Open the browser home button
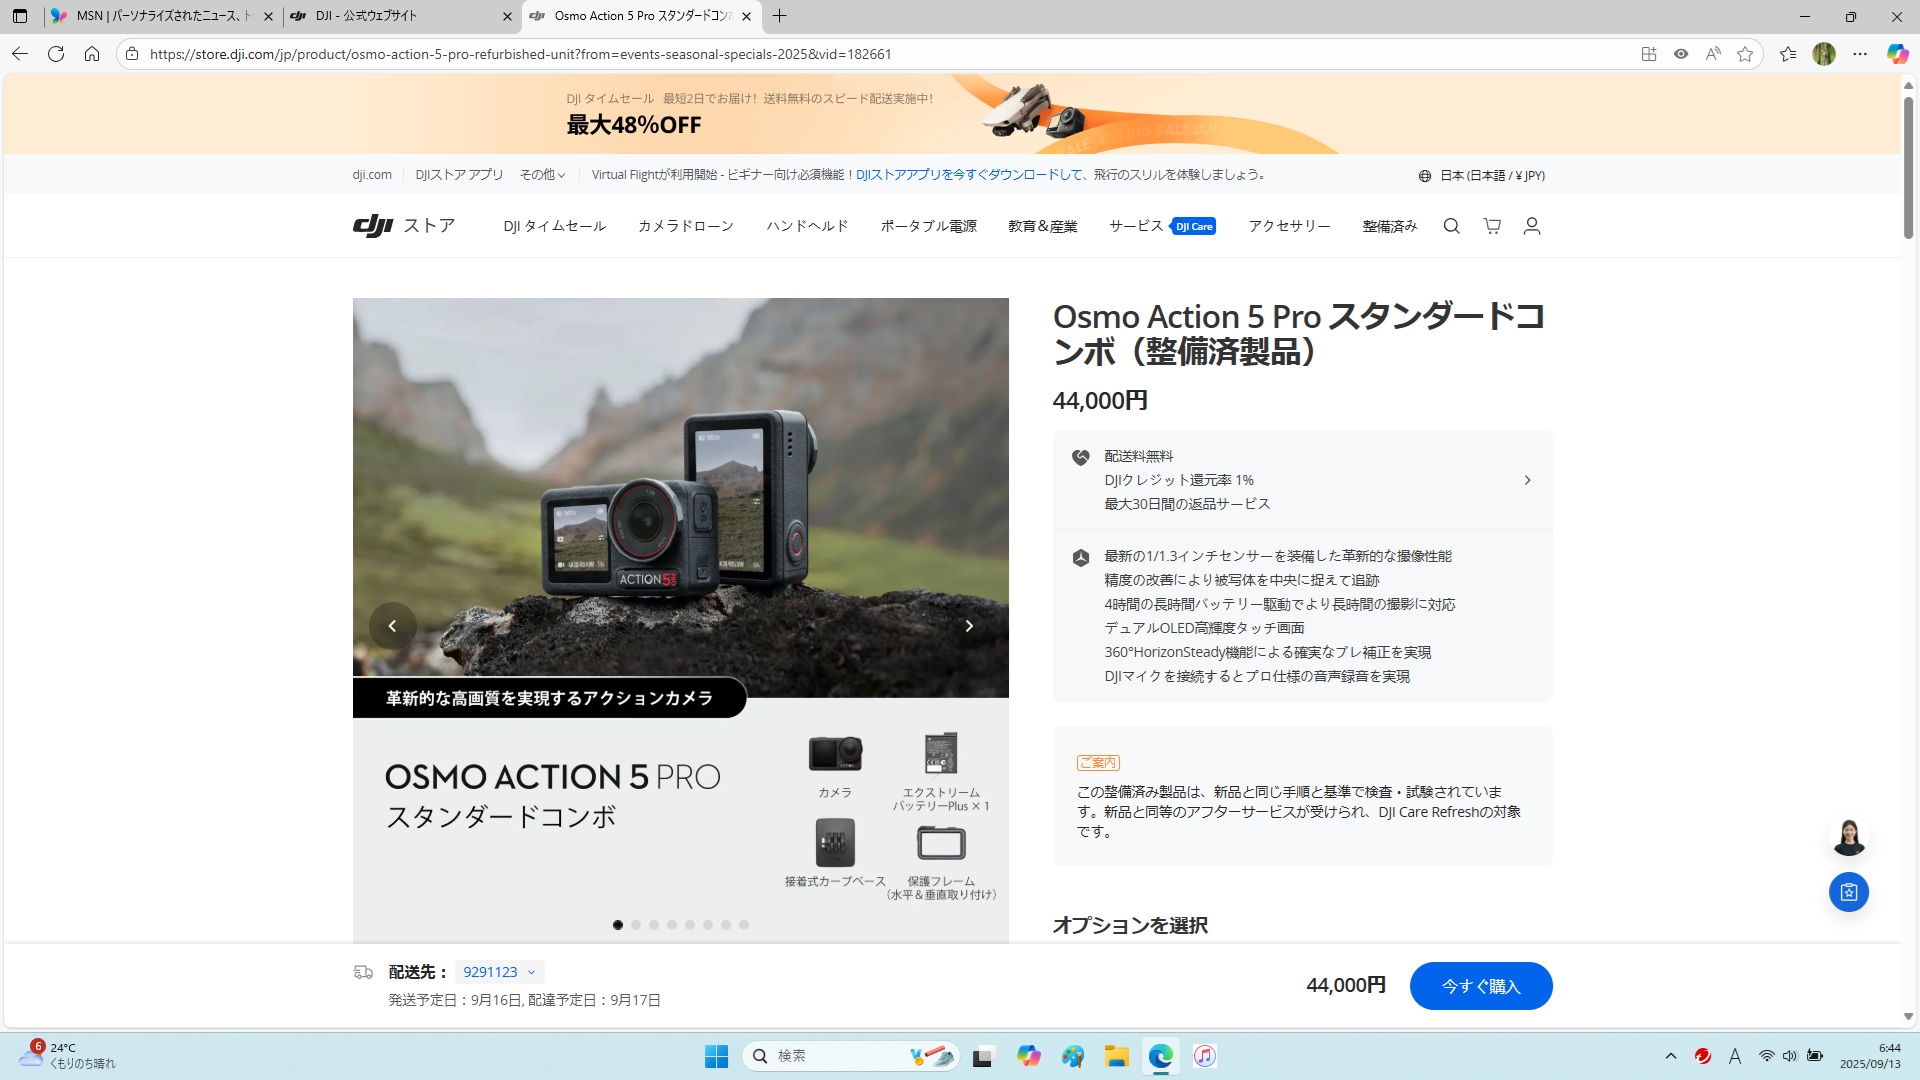 coord(92,54)
